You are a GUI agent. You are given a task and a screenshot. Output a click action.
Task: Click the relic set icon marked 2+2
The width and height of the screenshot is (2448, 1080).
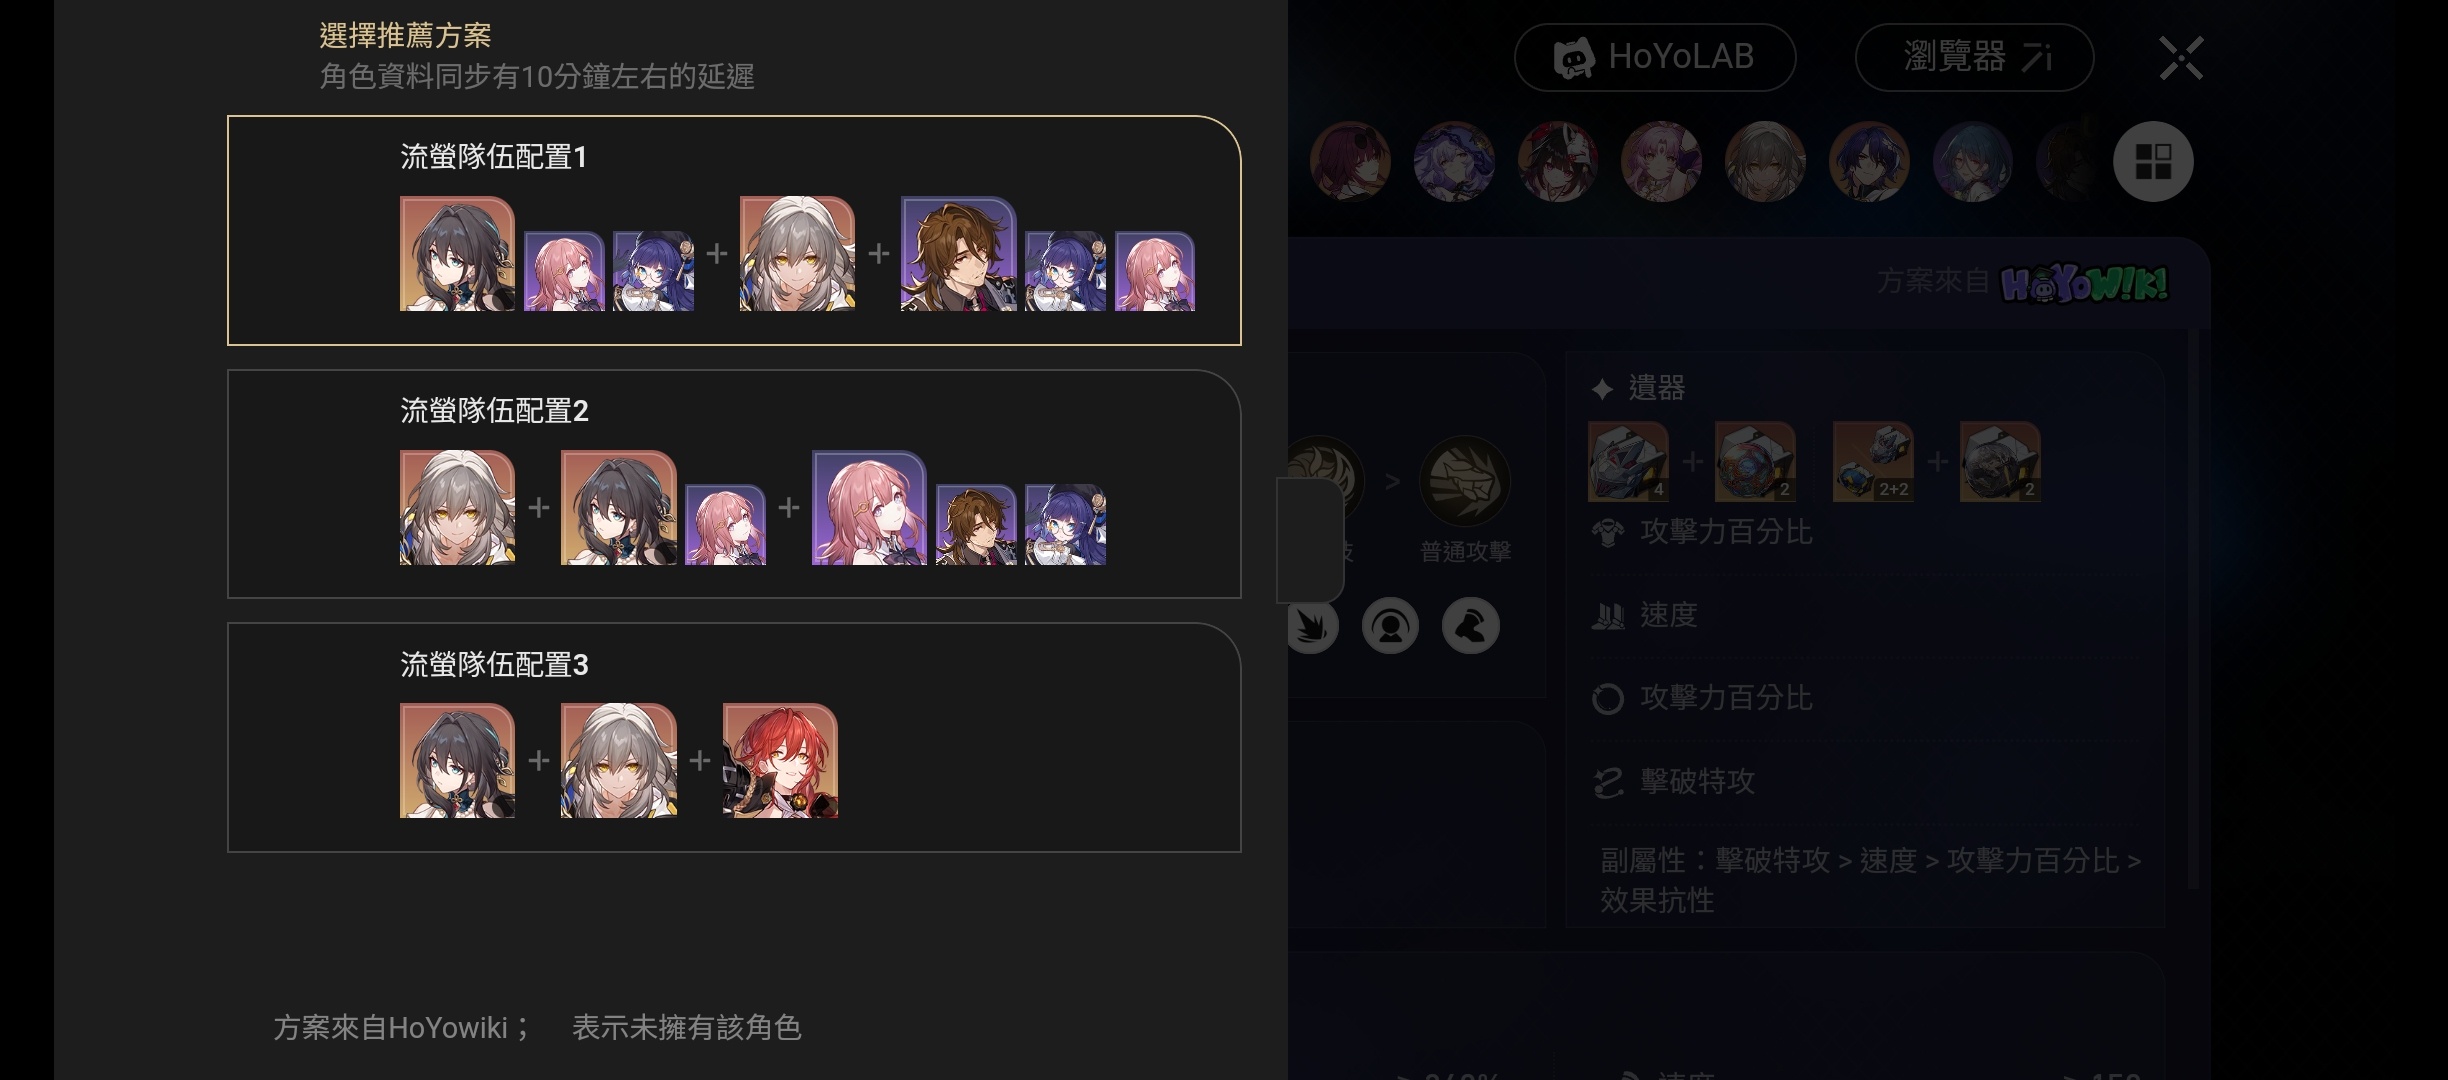1873,462
